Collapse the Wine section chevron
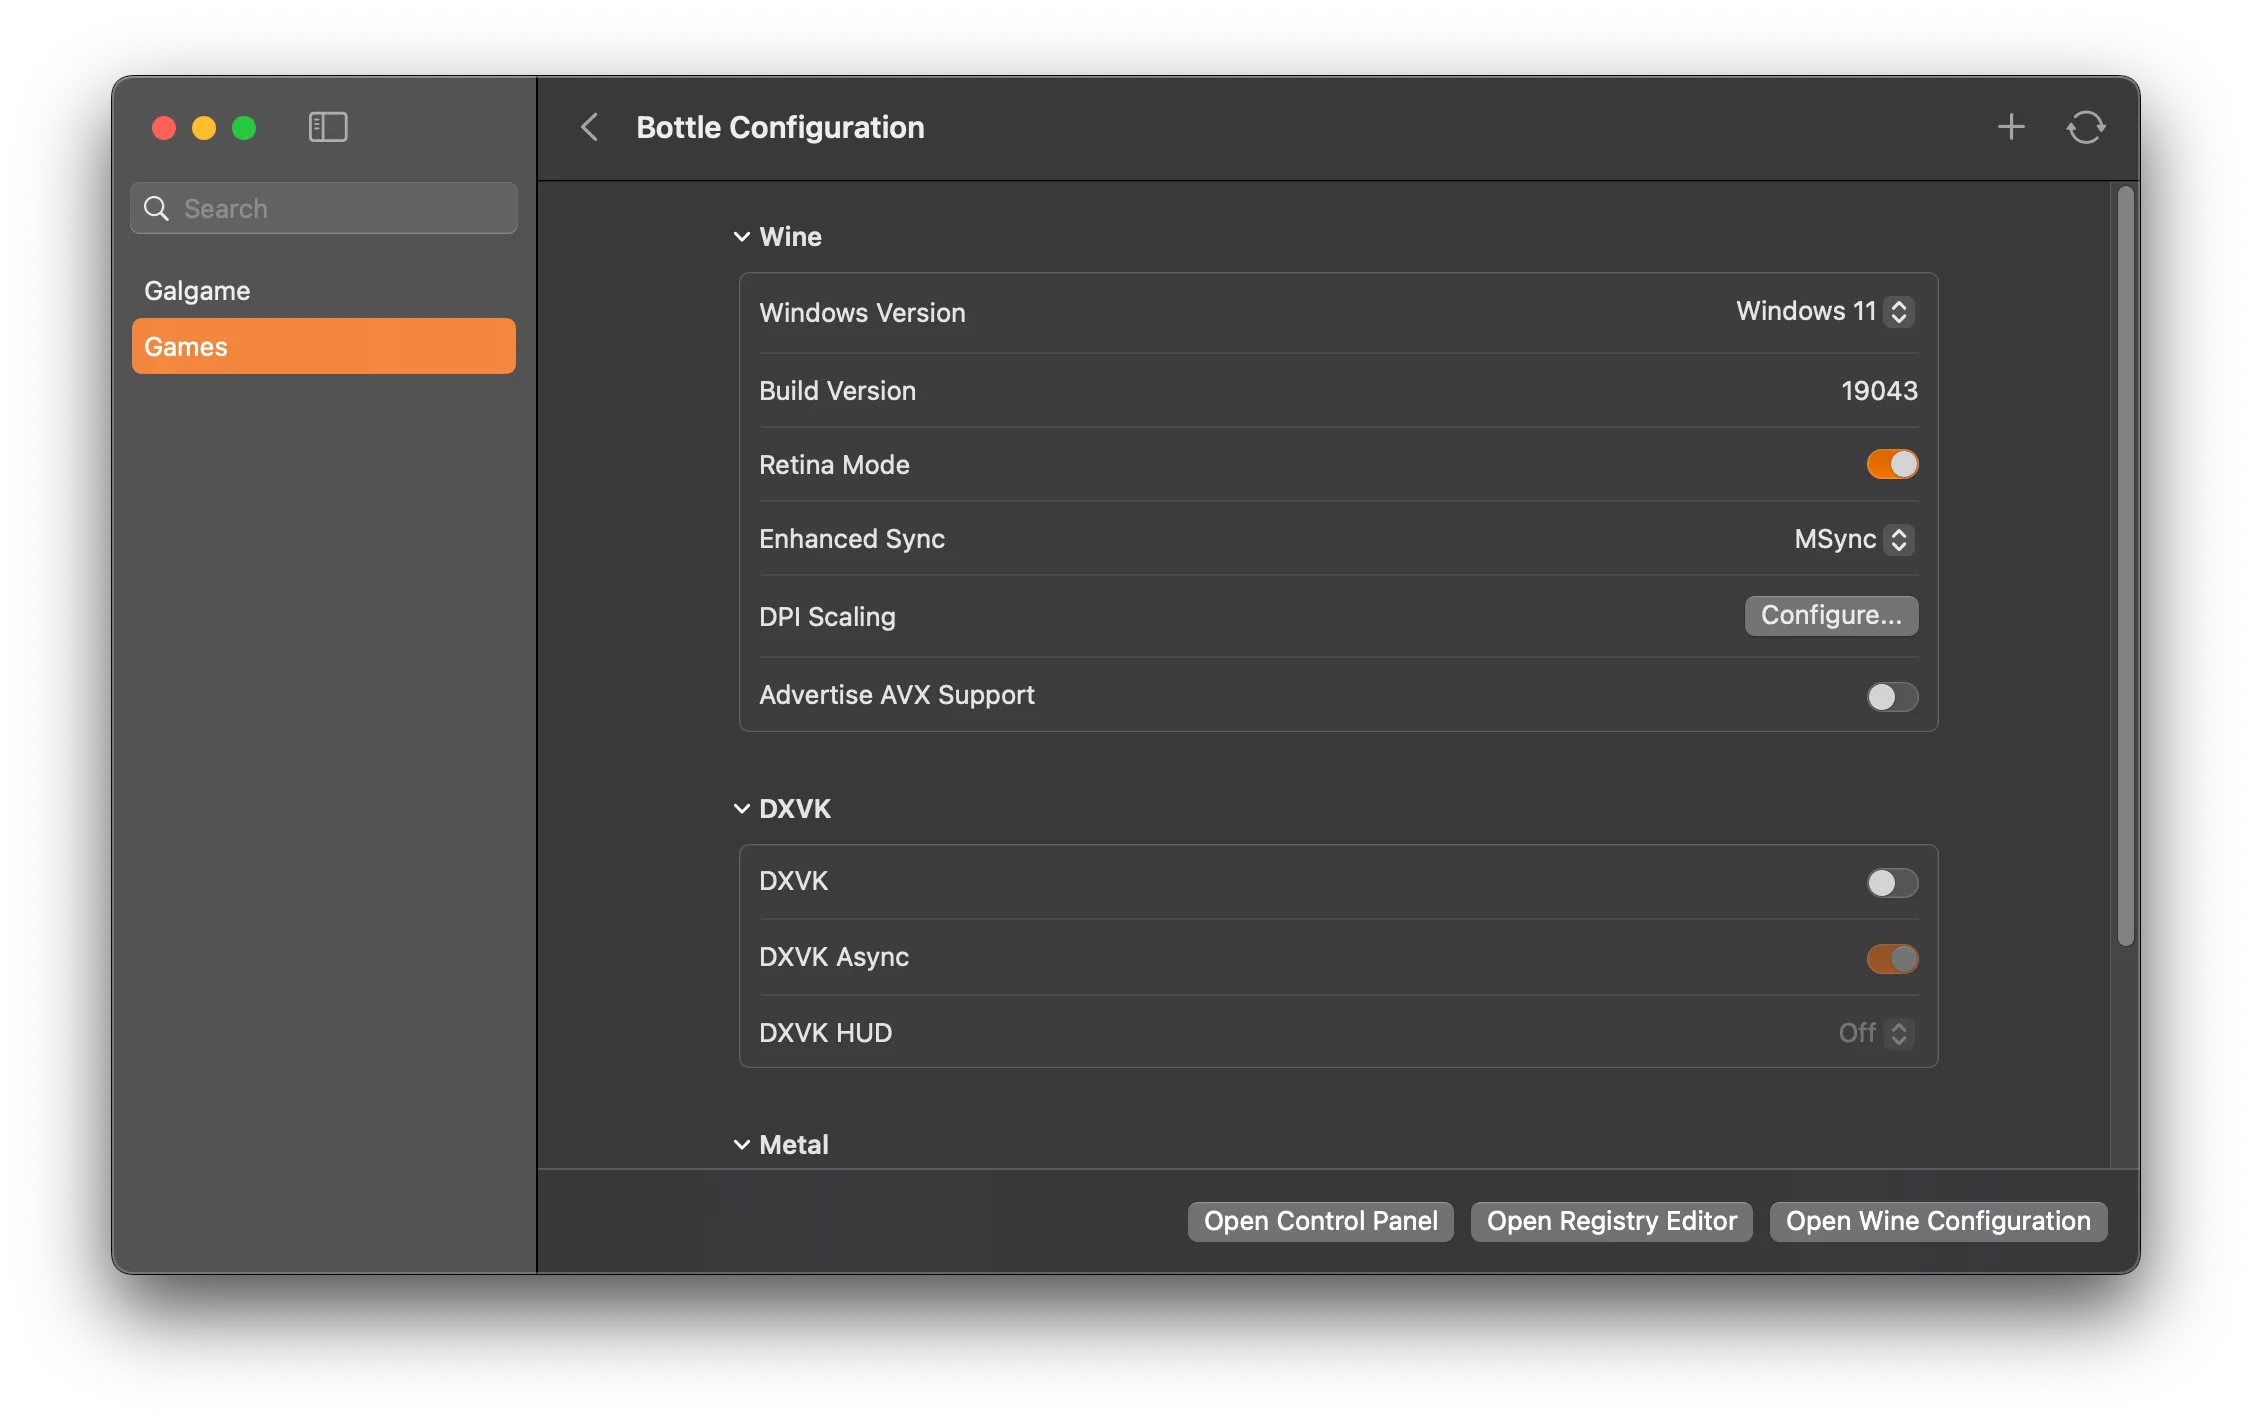Screen dimensions: 2252x1422 coord(742,237)
